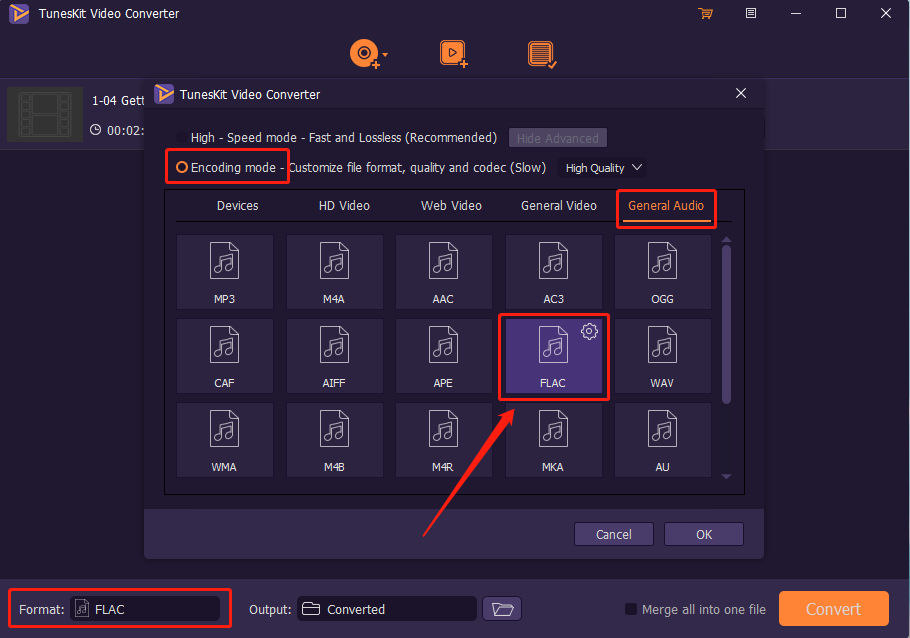This screenshot has width=910, height=638.
Task: Click Cancel in the format dialog
Action: (613, 534)
